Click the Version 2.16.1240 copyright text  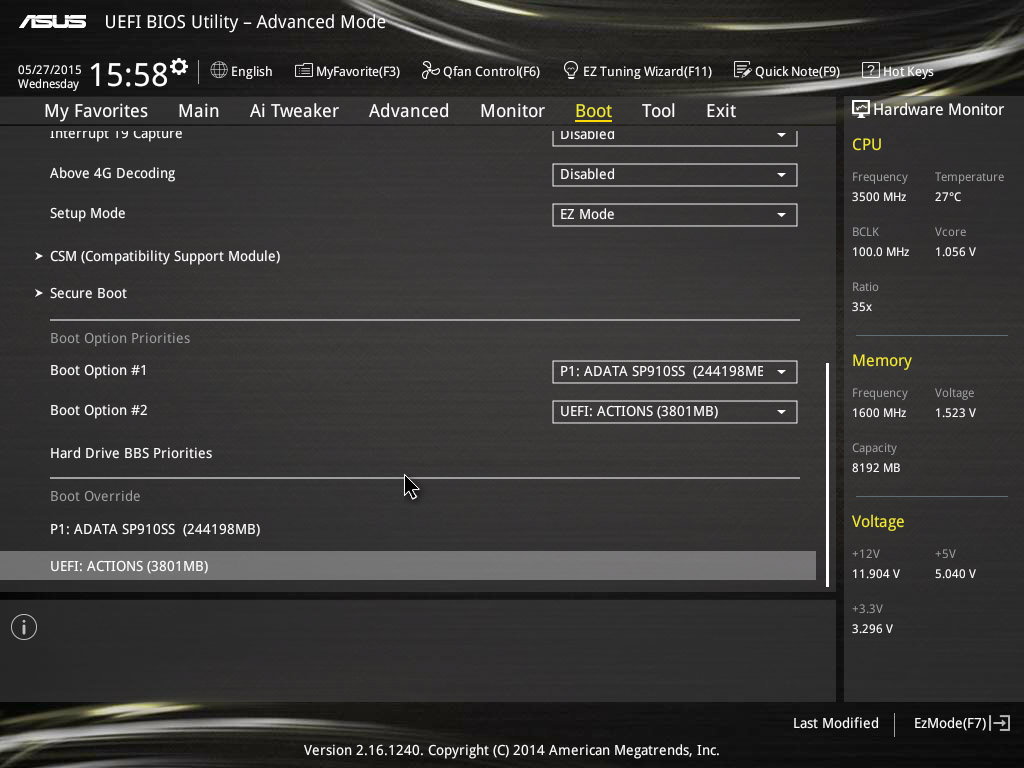pyautogui.click(x=511, y=750)
